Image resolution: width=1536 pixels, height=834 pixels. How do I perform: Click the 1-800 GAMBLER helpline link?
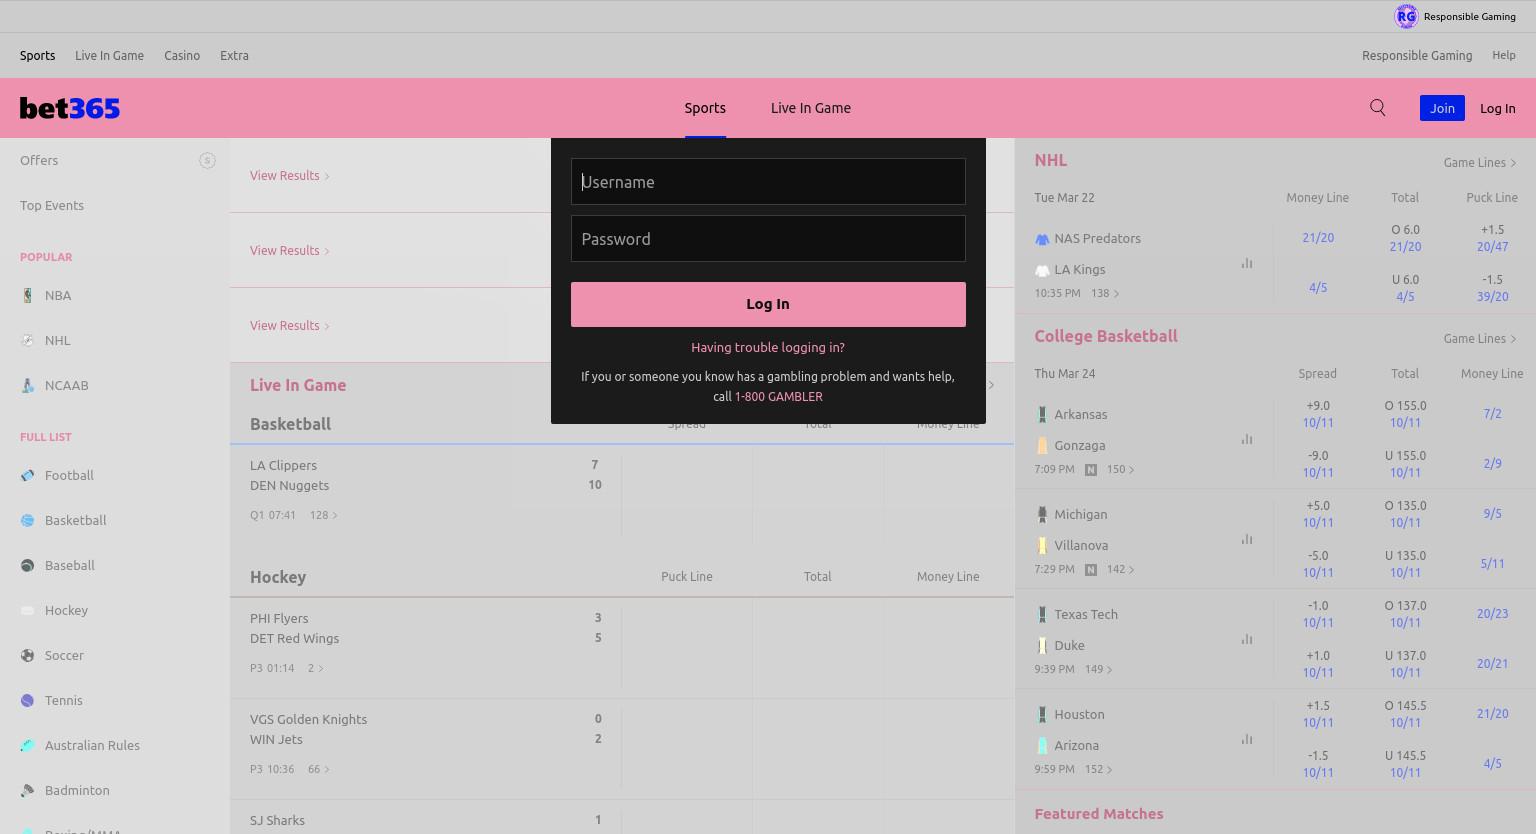(x=779, y=396)
